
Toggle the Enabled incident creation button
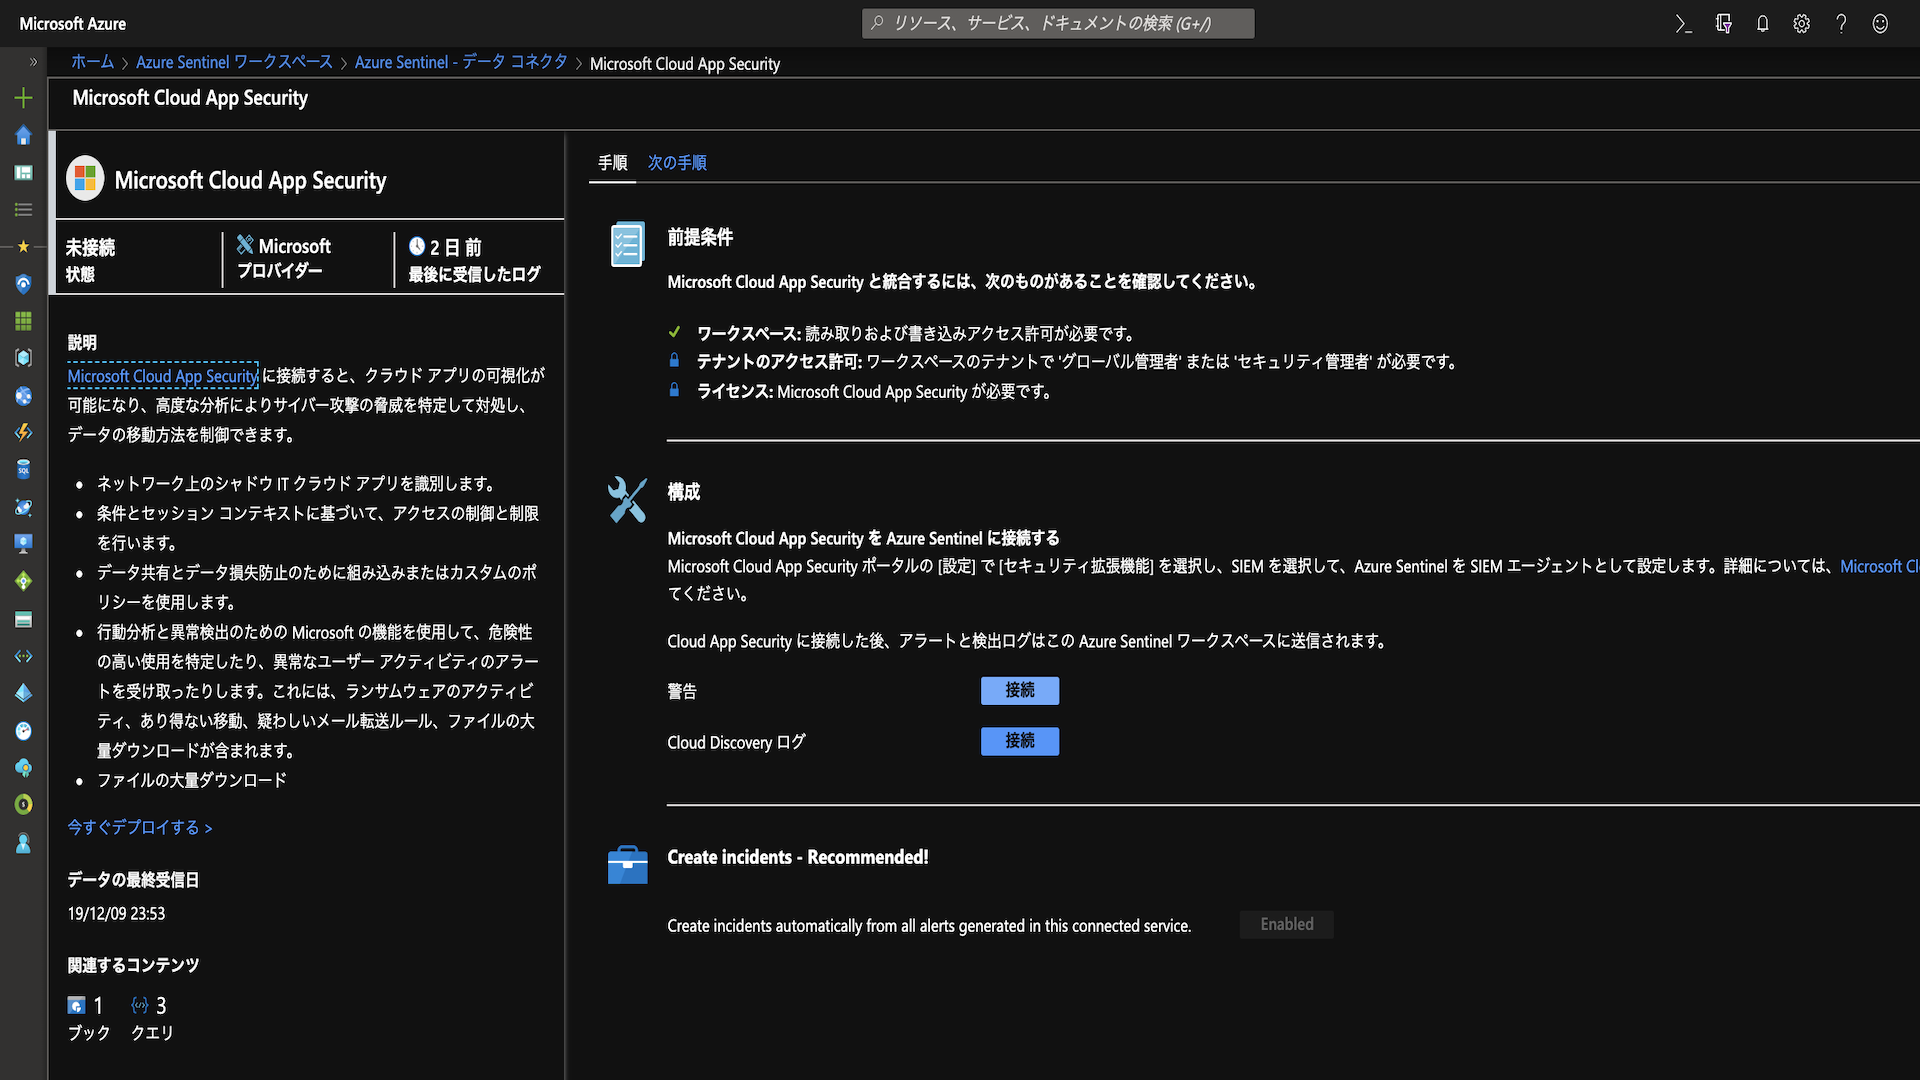coord(1286,924)
